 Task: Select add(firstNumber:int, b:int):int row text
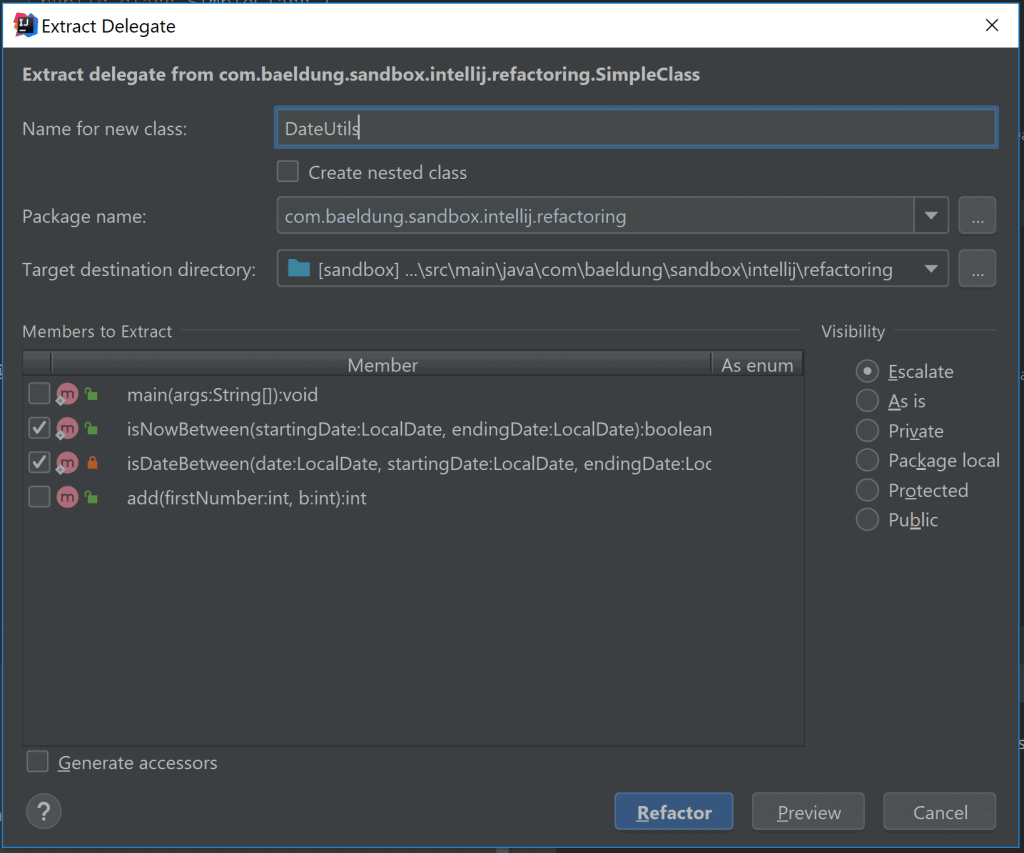click(246, 498)
